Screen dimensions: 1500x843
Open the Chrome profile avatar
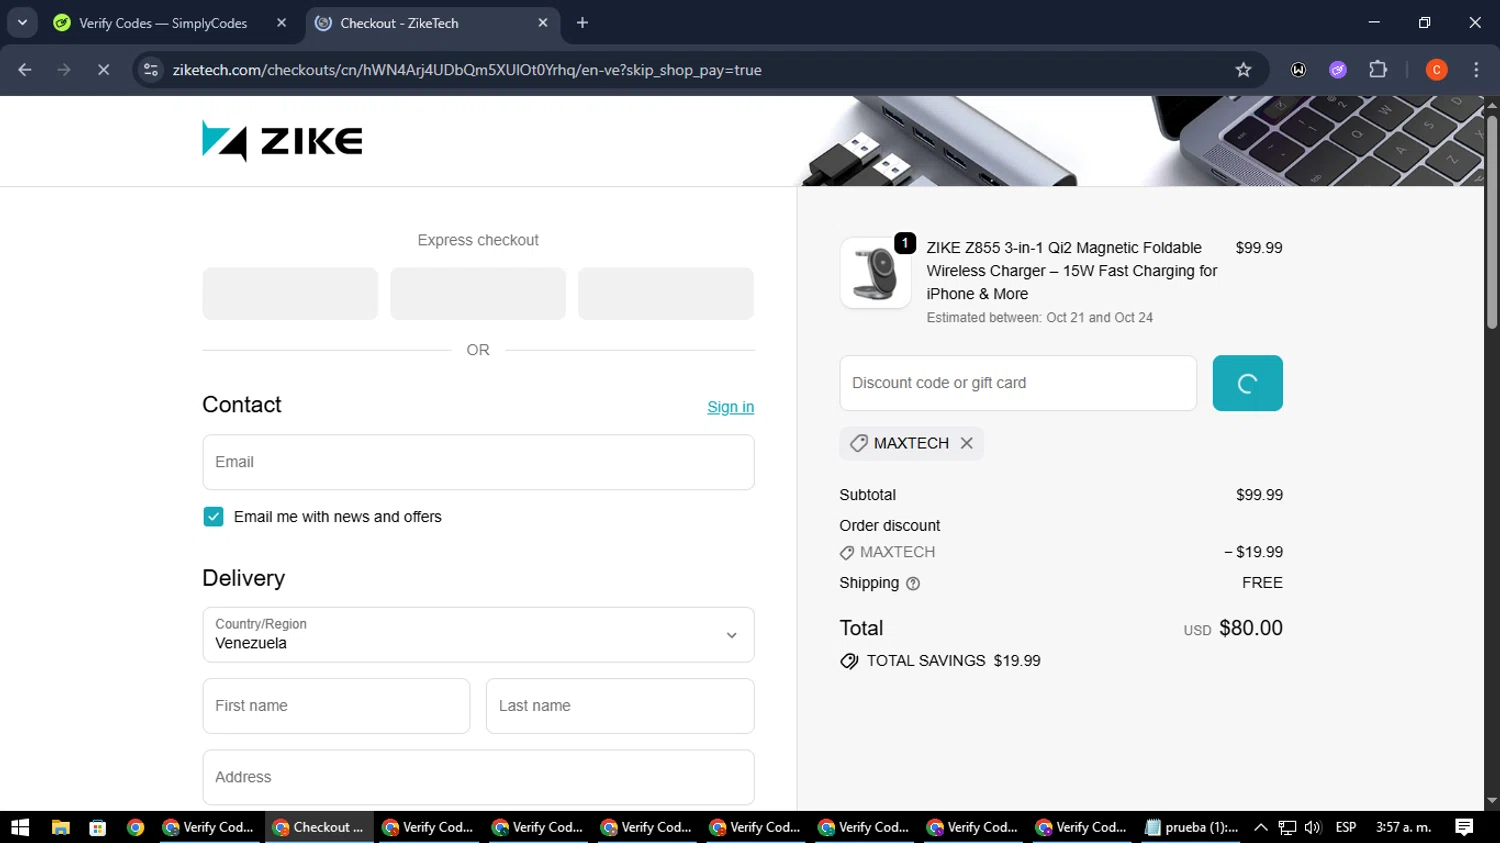point(1436,70)
